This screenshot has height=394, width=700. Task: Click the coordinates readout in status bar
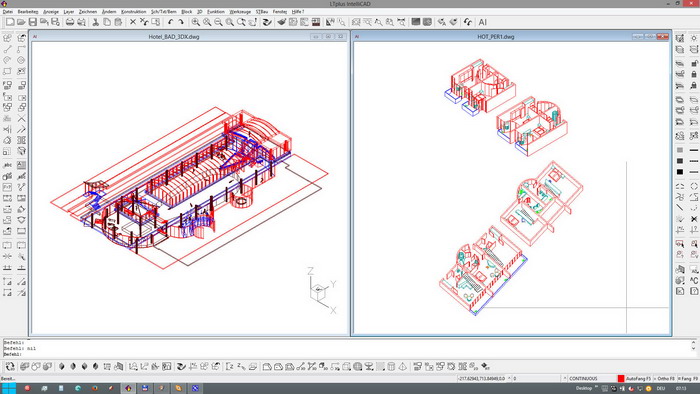[x=482, y=378]
